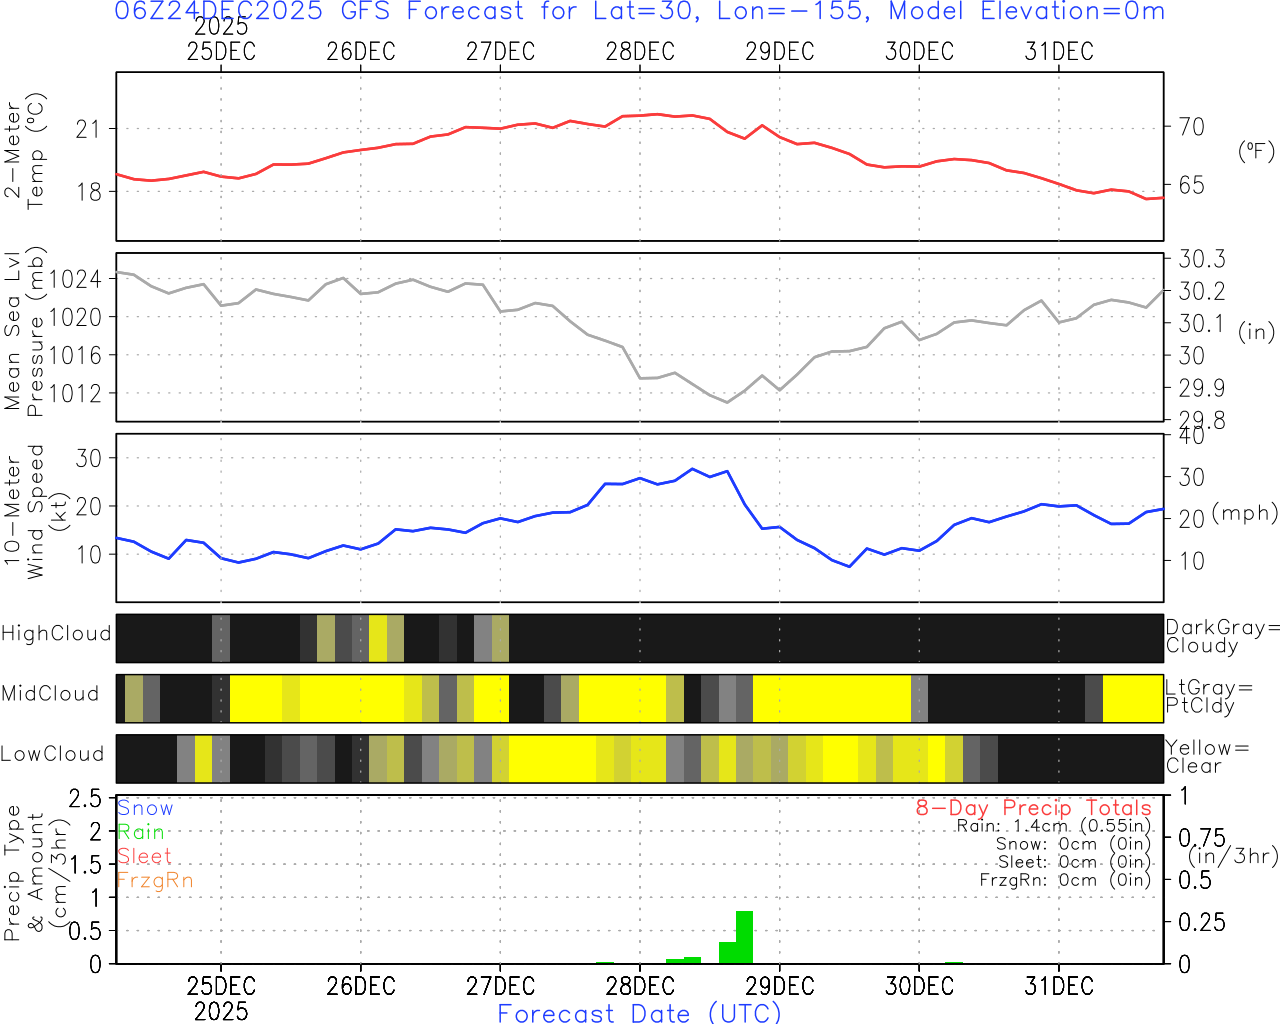Click the Forecast Date (UTC) axis title

pyautogui.click(x=640, y=1013)
